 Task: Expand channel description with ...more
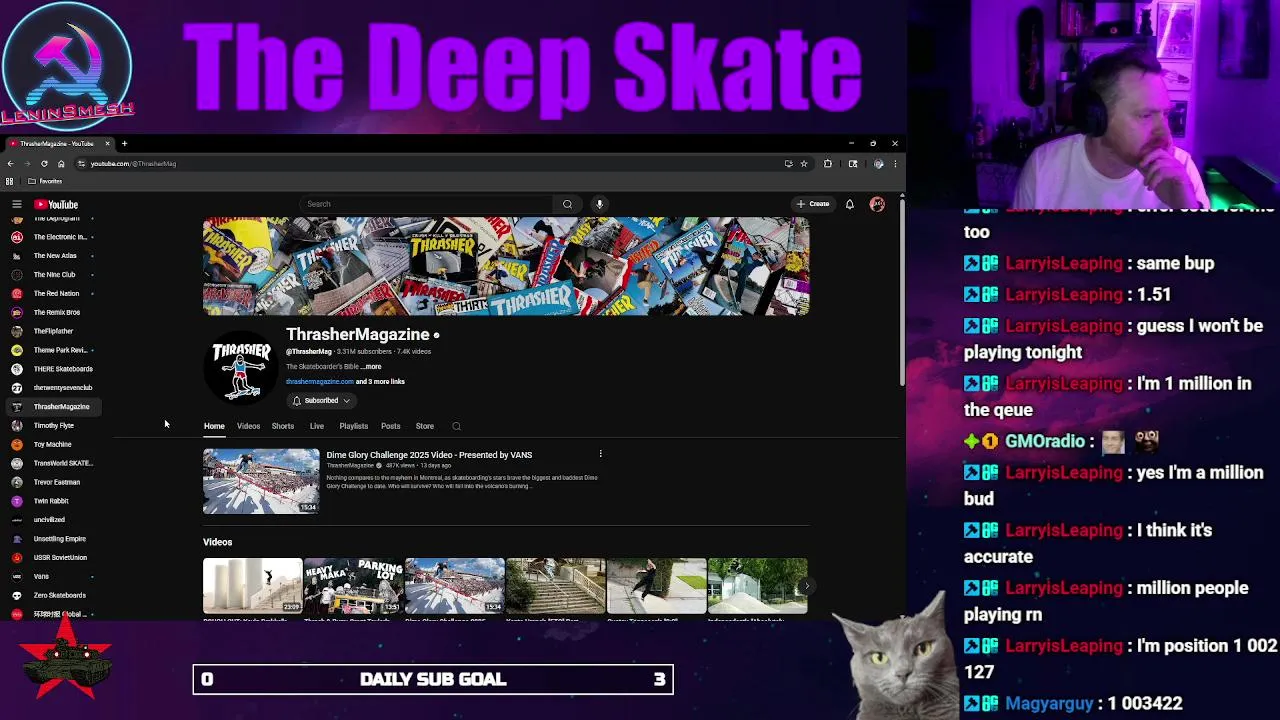click(x=371, y=367)
